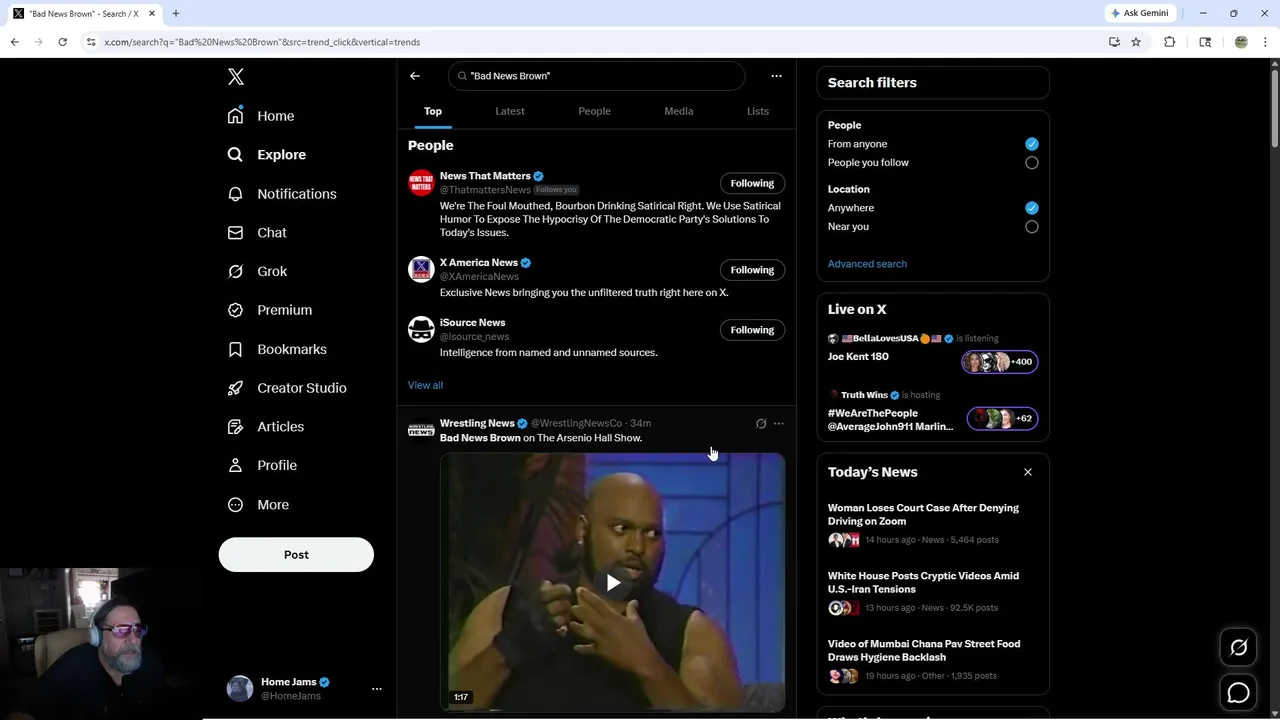Click the white Post button
Screen dimensions: 1280x720
coord(296,555)
